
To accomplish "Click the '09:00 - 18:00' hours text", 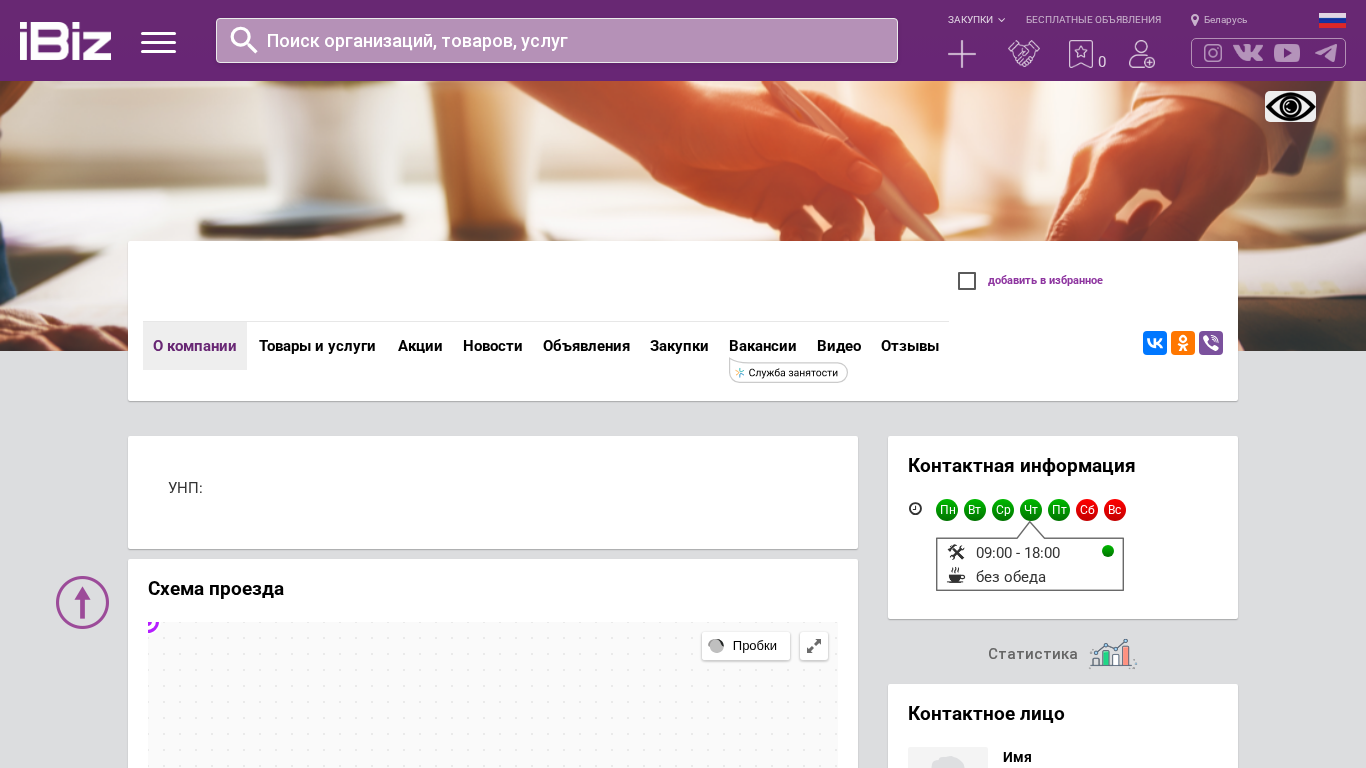I will pos(1018,553).
